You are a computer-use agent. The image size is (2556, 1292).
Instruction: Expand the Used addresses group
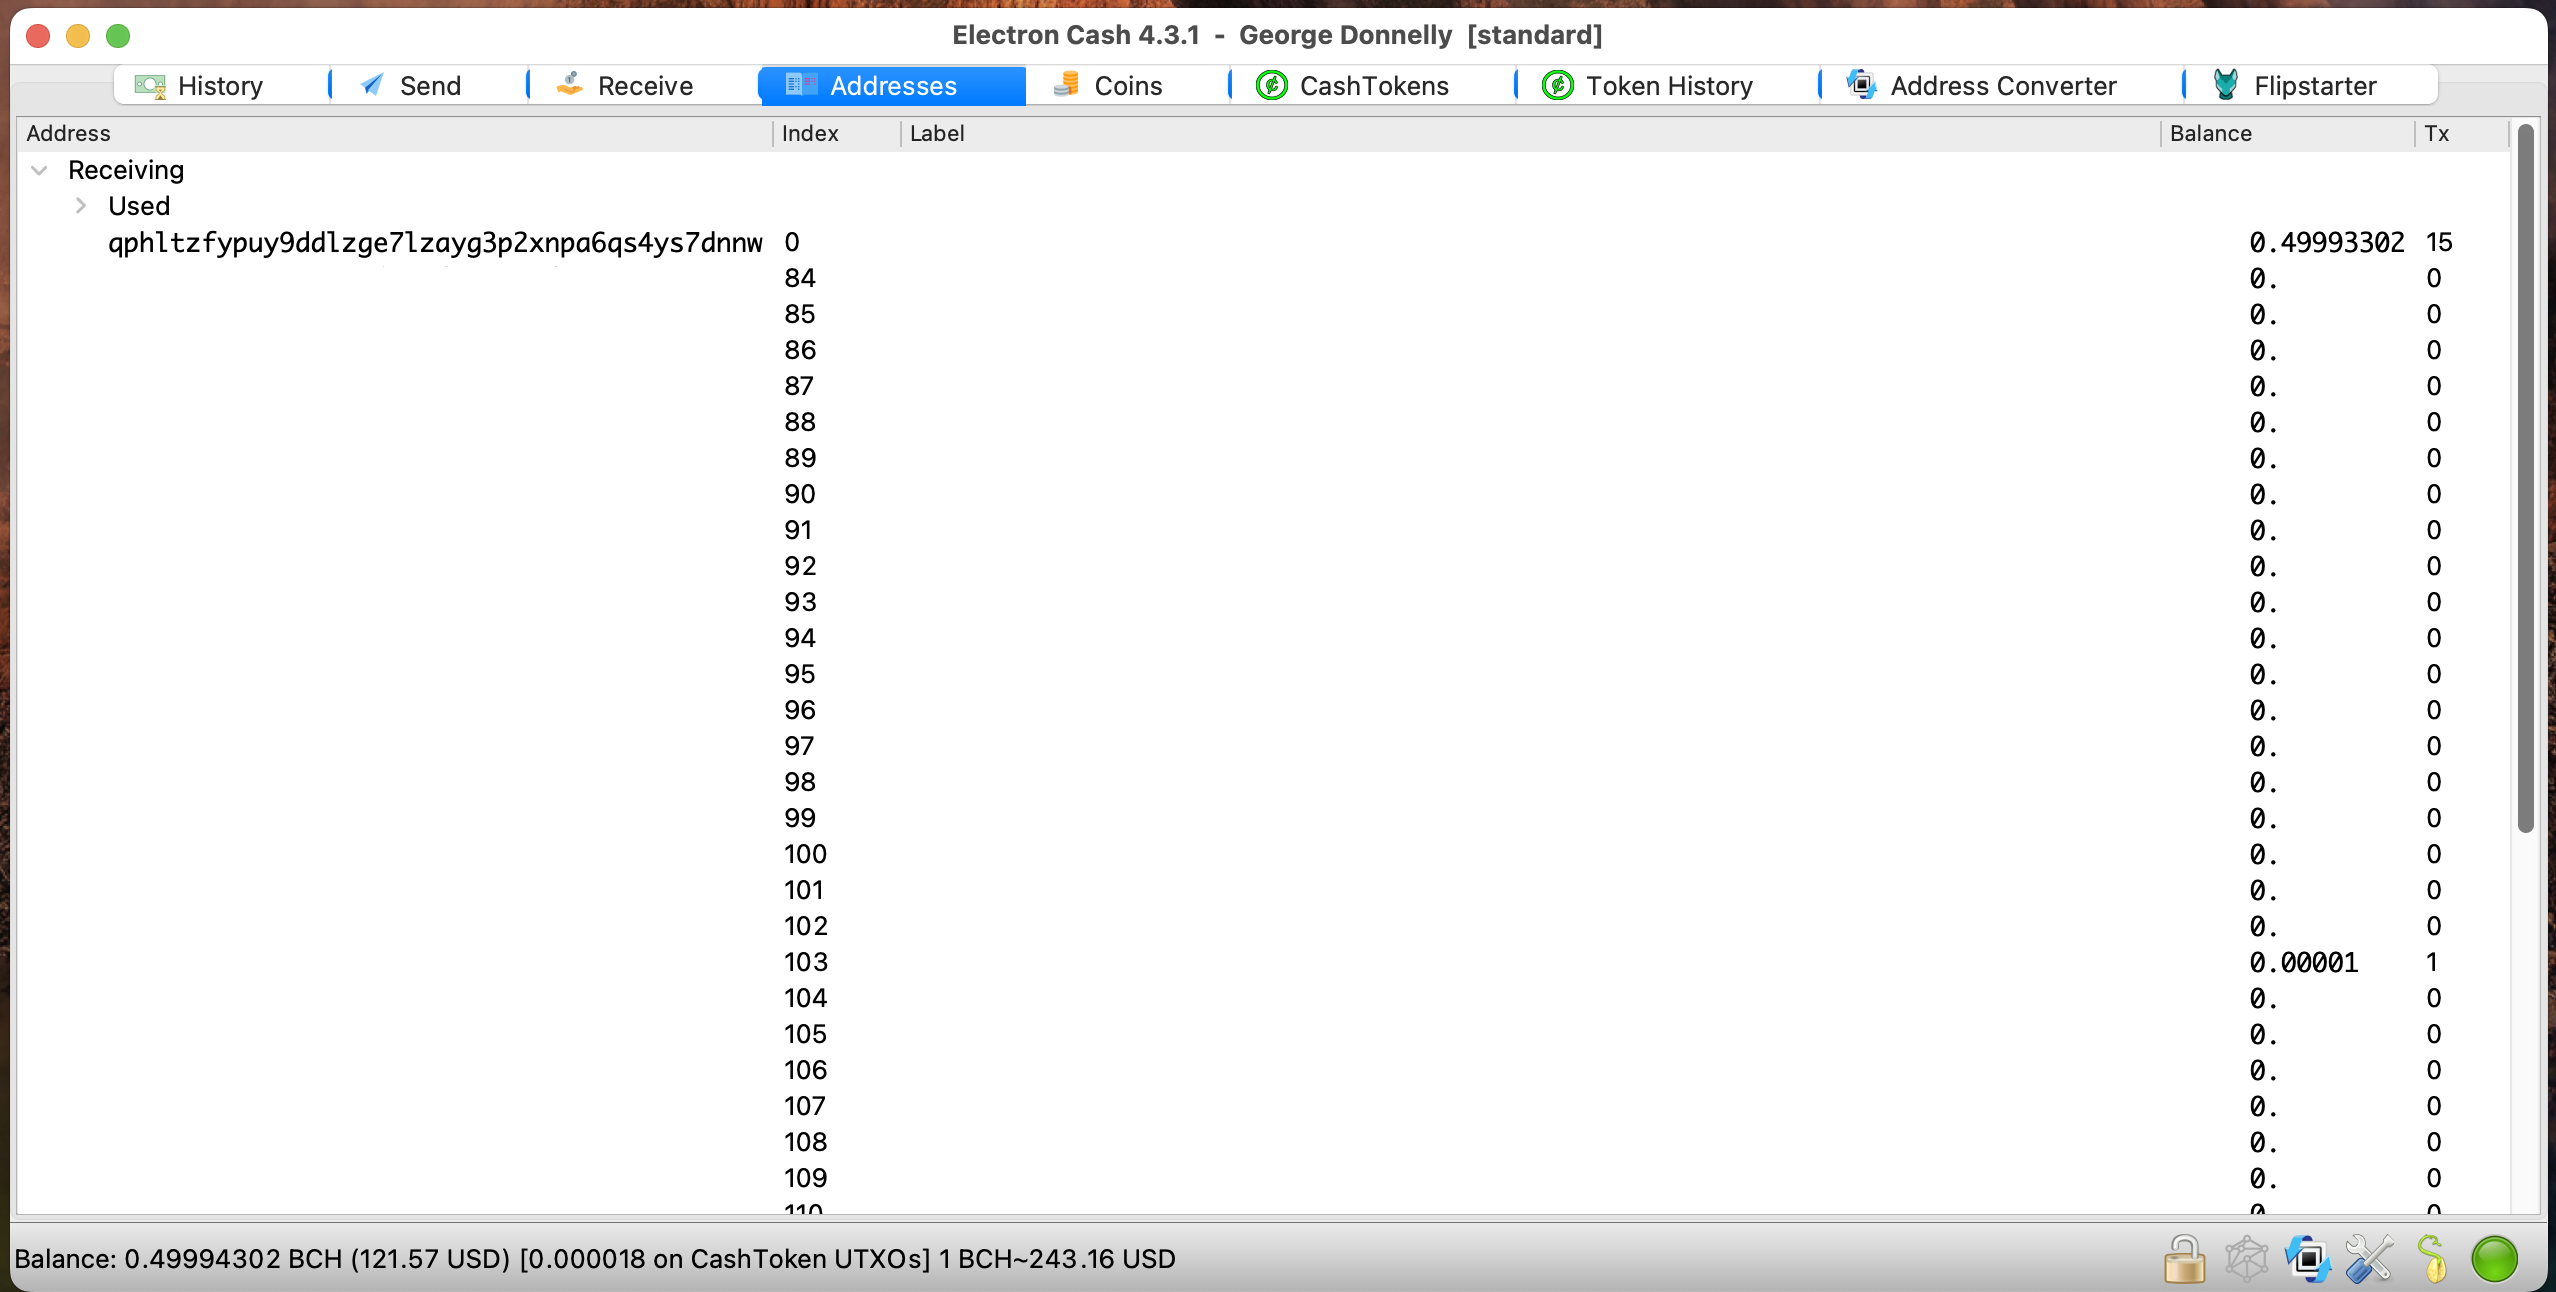(77, 204)
